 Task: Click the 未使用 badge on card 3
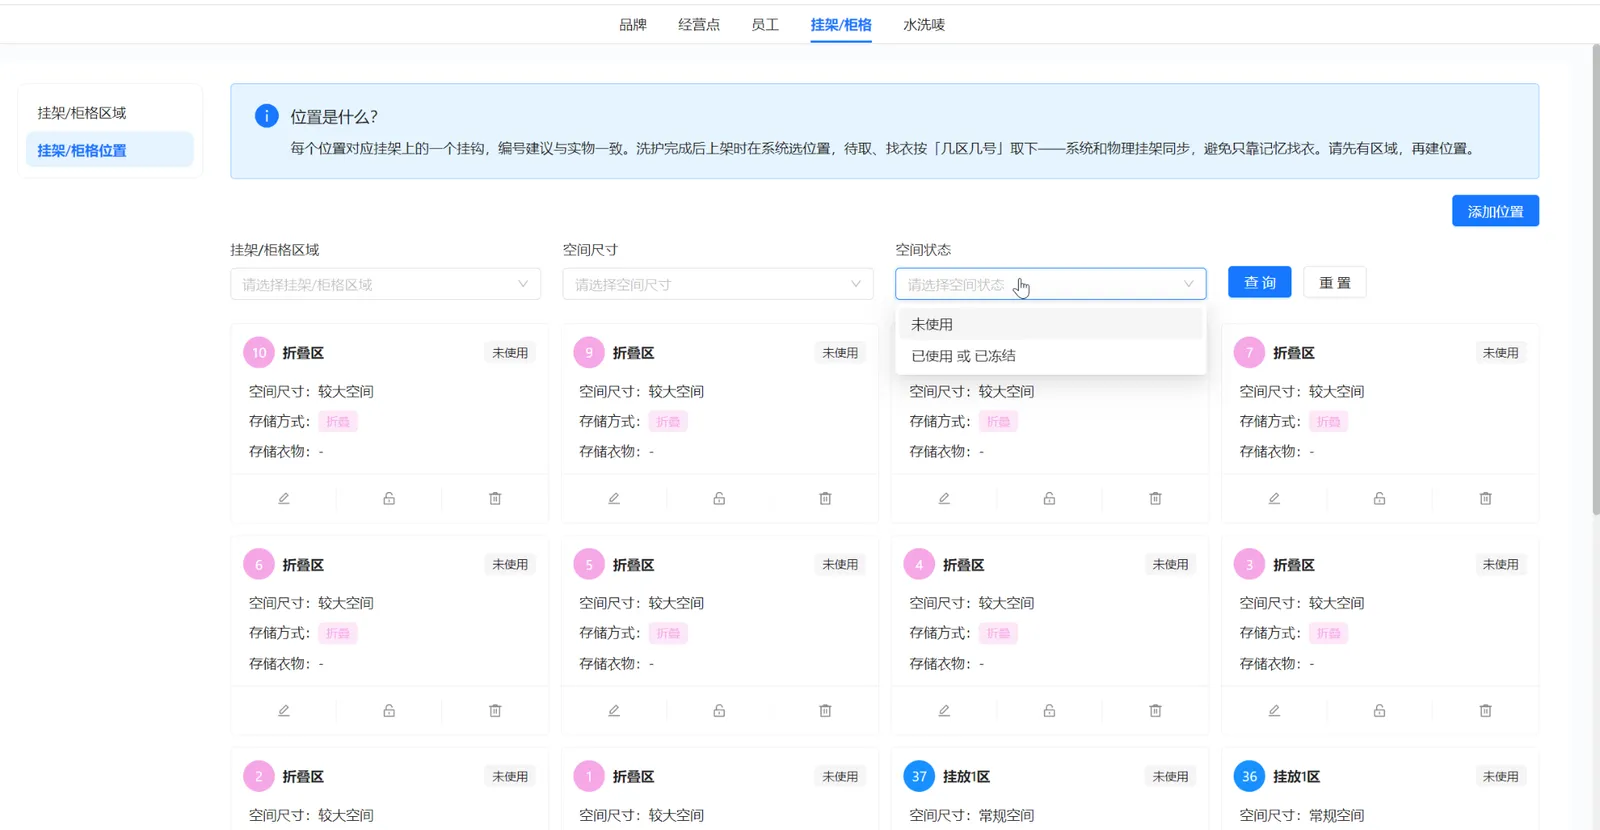1500,565
